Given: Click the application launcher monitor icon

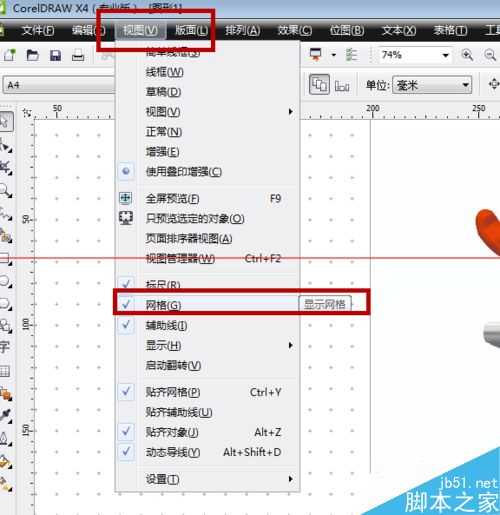Looking at the screenshot, I should (315, 54).
